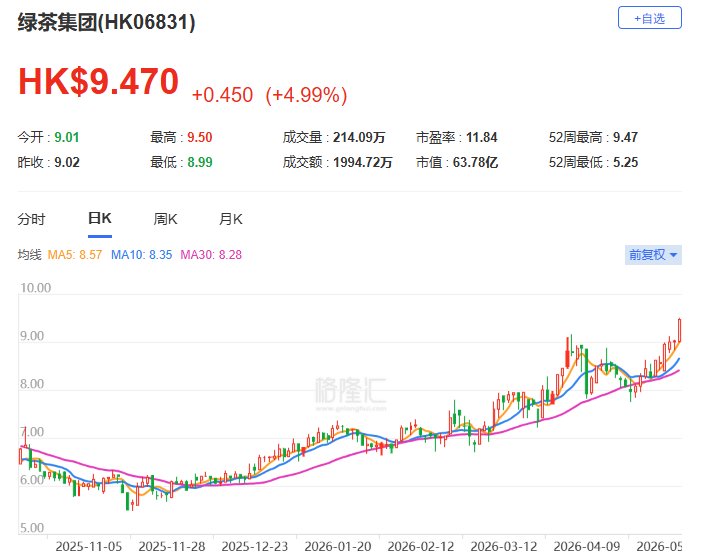This screenshot has height=558, width=704.
Task: Click the 9.00 price axis label
Action: (x=32, y=336)
